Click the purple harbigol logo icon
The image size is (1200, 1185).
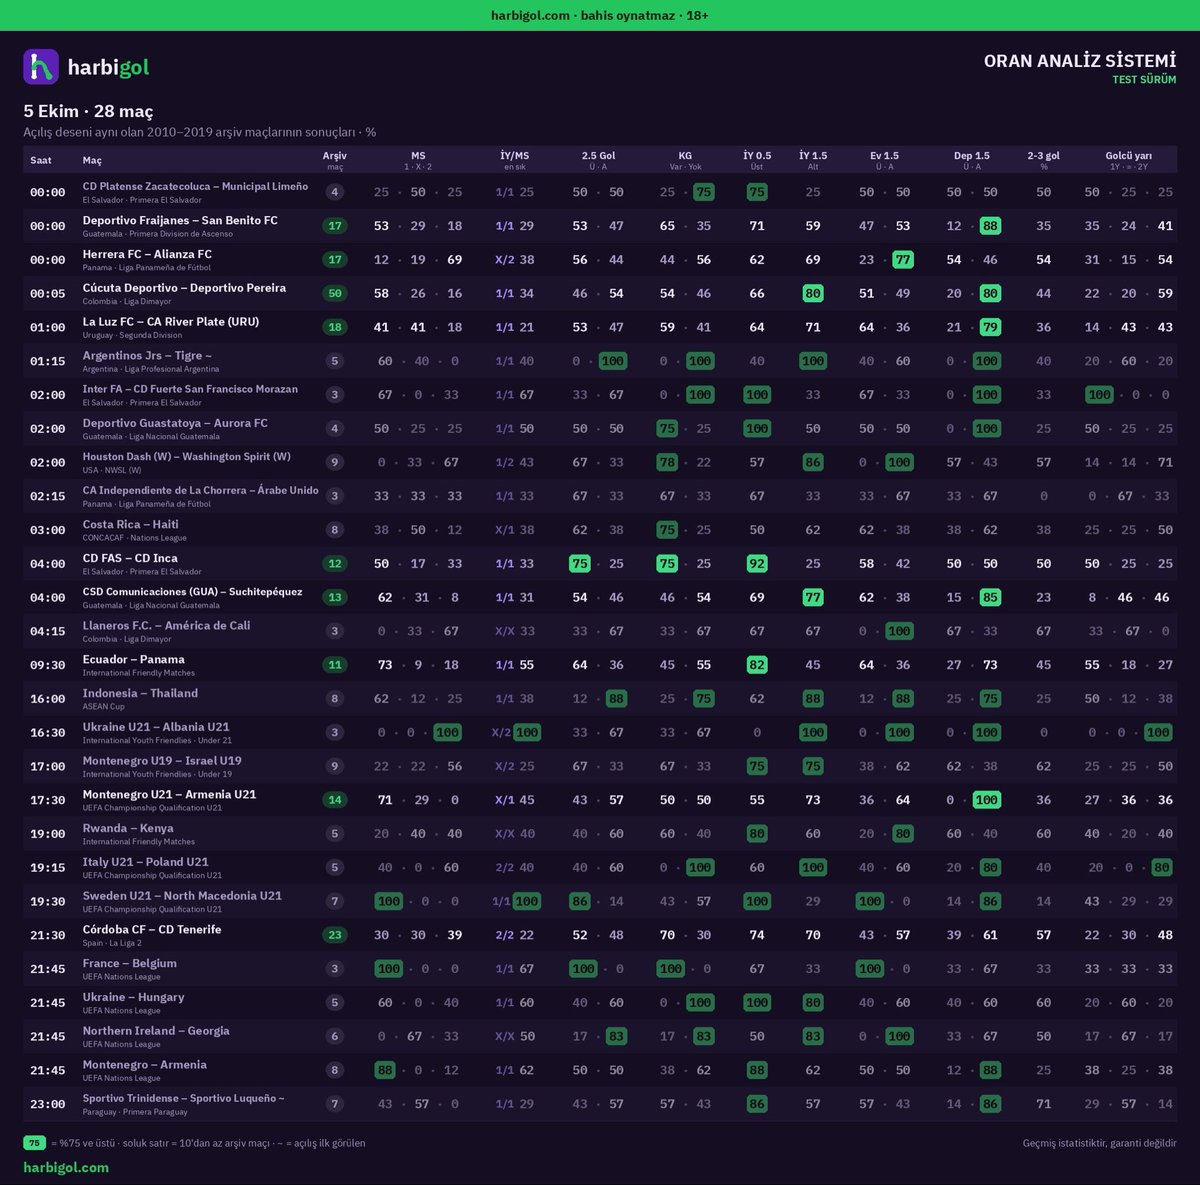(41, 67)
